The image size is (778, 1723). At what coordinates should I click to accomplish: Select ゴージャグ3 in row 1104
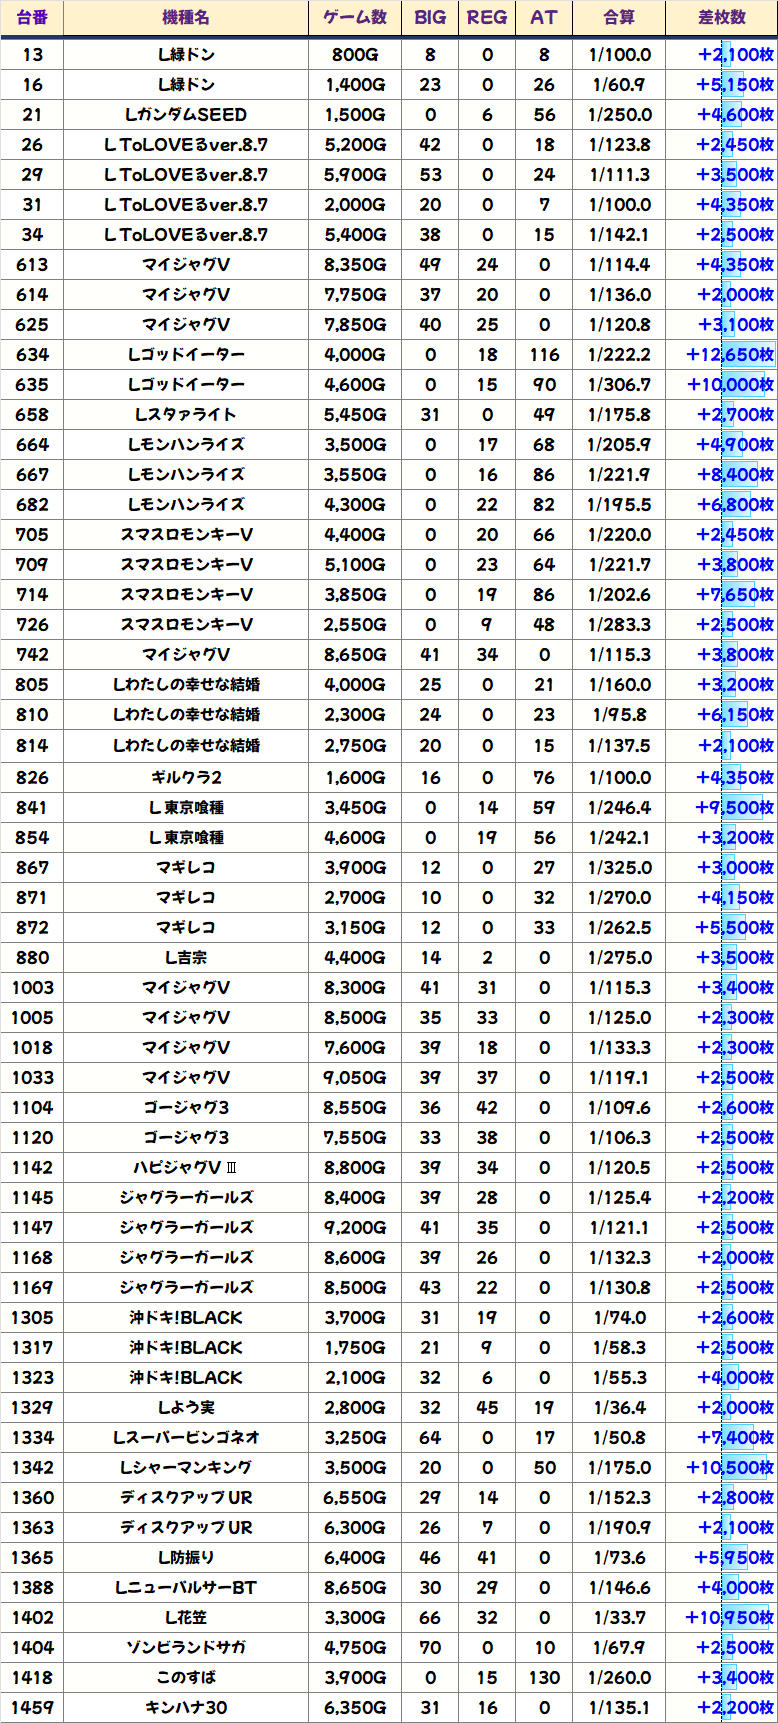click(186, 1108)
